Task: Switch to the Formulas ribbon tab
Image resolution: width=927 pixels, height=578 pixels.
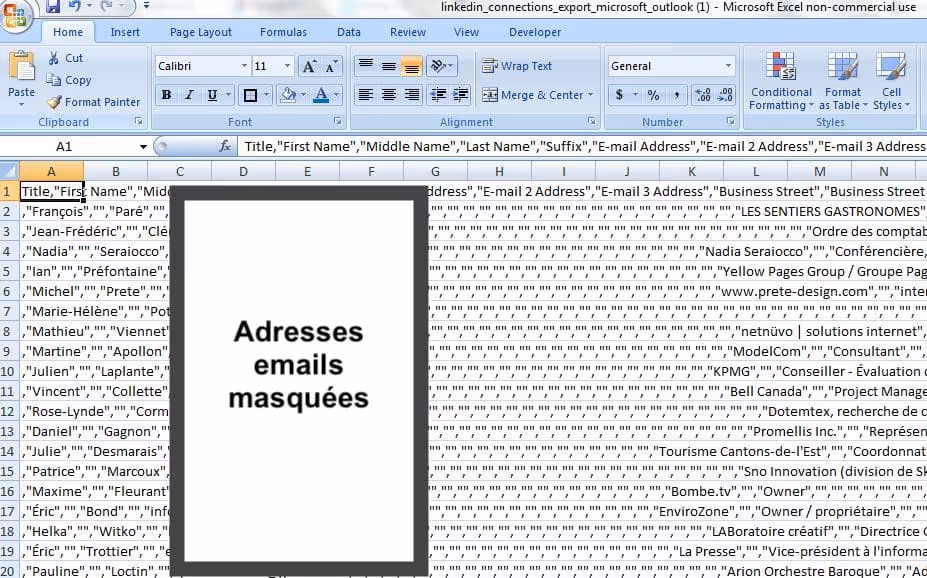Action: (283, 31)
